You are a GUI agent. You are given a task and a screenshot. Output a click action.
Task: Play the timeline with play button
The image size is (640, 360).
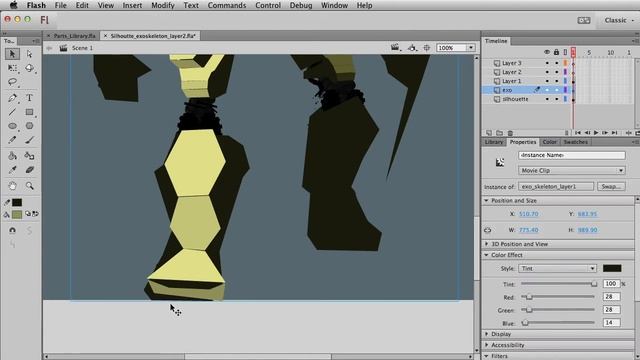coord(596,133)
